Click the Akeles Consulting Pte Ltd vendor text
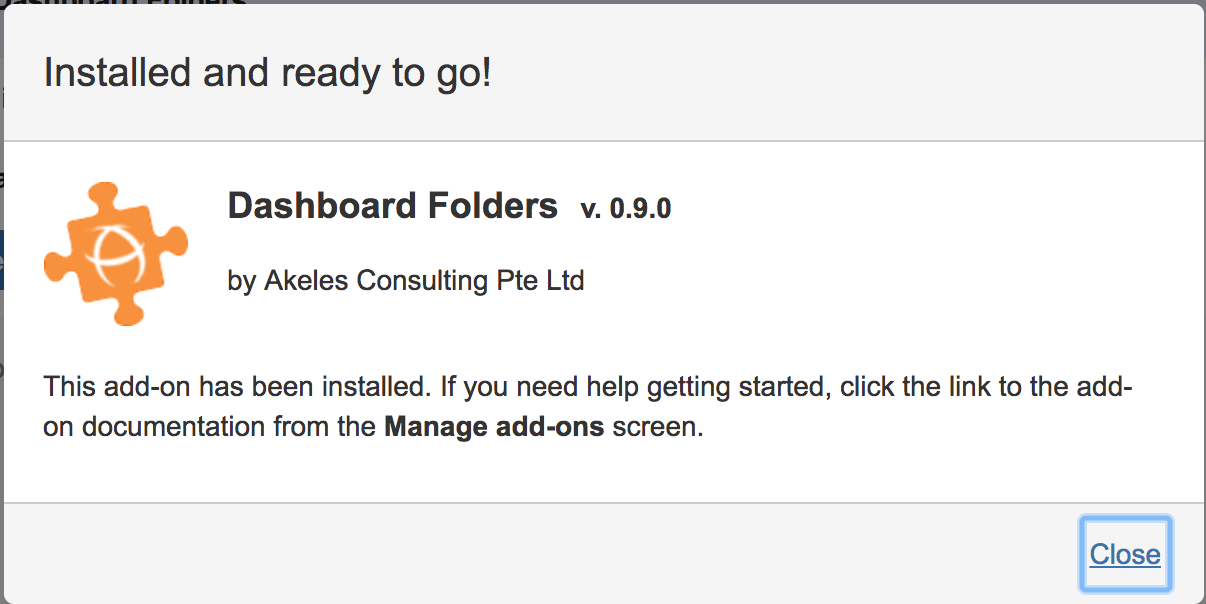The width and height of the screenshot is (1206, 604). point(424,281)
